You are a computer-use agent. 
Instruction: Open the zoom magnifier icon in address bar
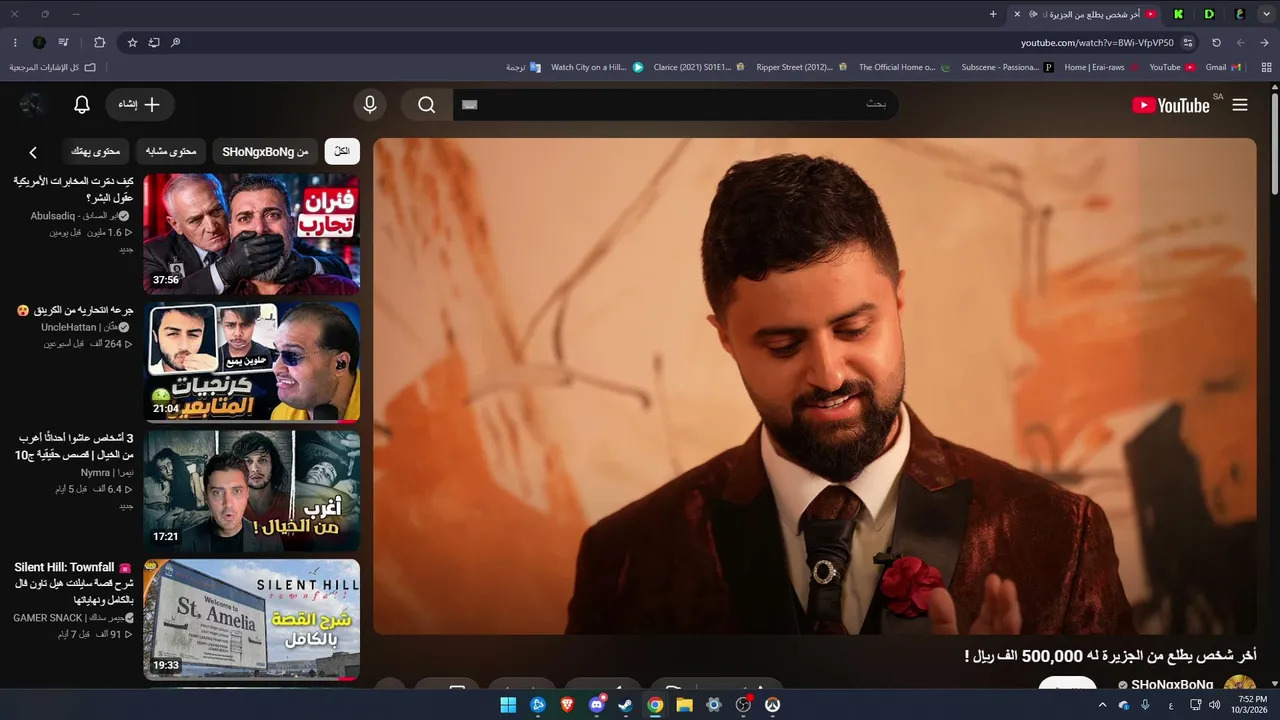click(x=176, y=43)
